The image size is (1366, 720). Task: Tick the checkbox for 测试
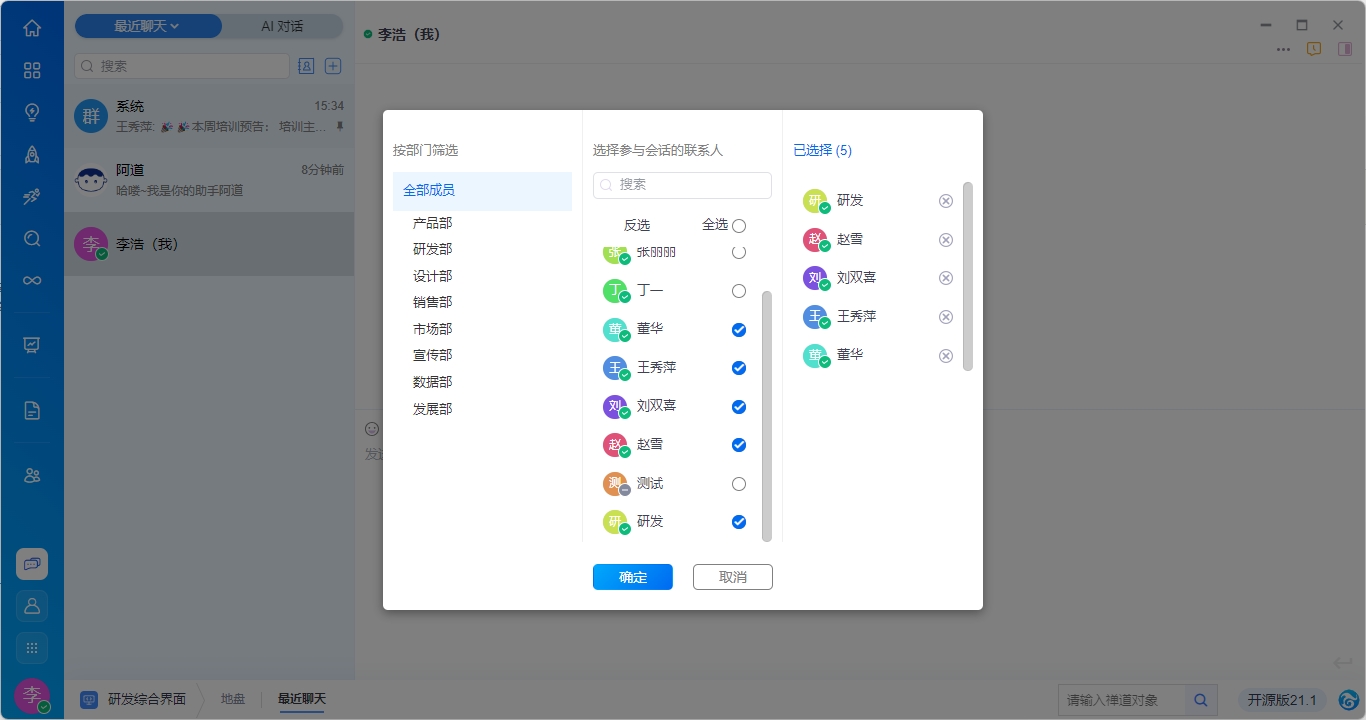pyautogui.click(x=739, y=484)
